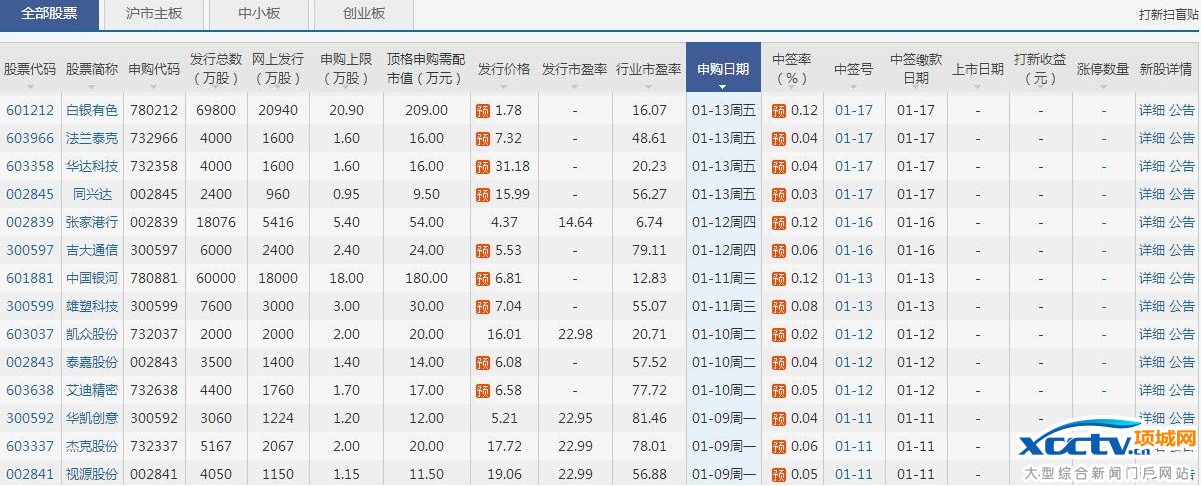View 详细 details for 中国银河 row
The width and height of the screenshot is (1201, 486).
point(1151,279)
